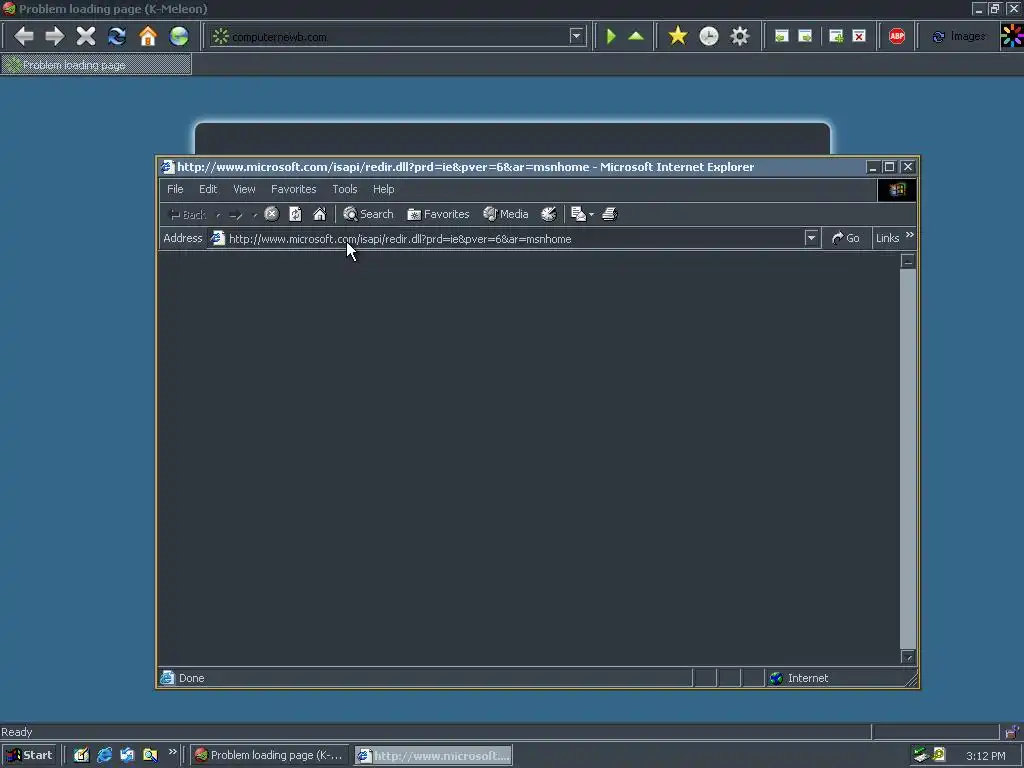
Task: Click Mail icon in IE toolbar
Action: (x=578, y=214)
